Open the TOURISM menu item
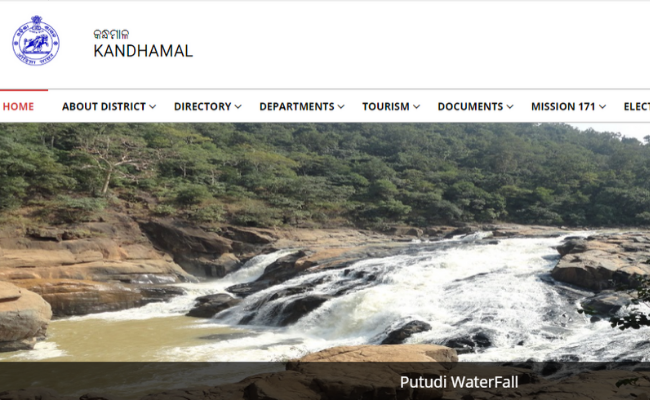 386,107
